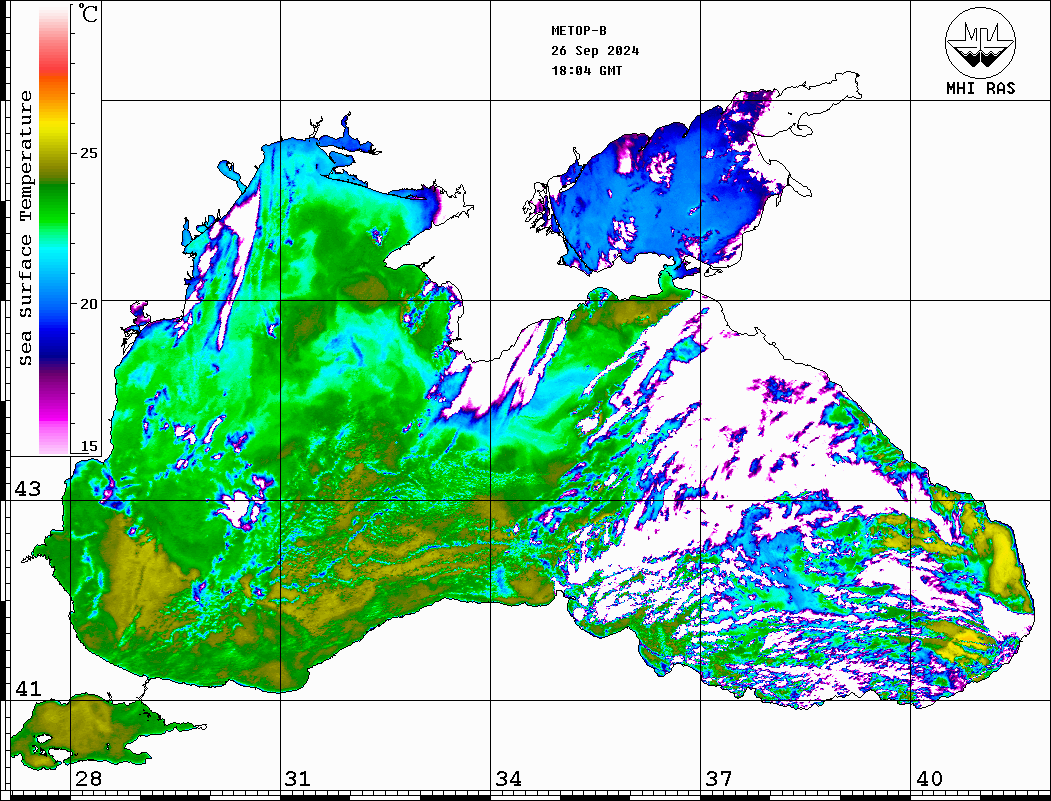The height and width of the screenshot is (801, 1051).
Task: Click the longitude 37 axis label
Action: click(x=719, y=779)
